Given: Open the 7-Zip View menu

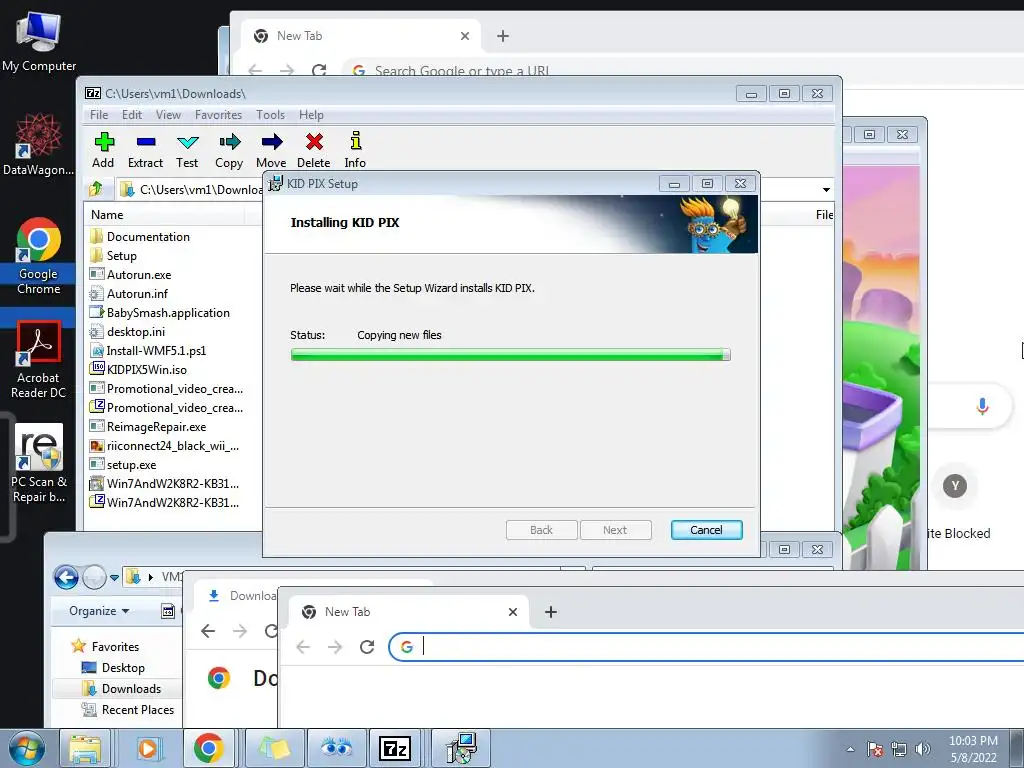Looking at the screenshot, I should [x=168, y=115].
